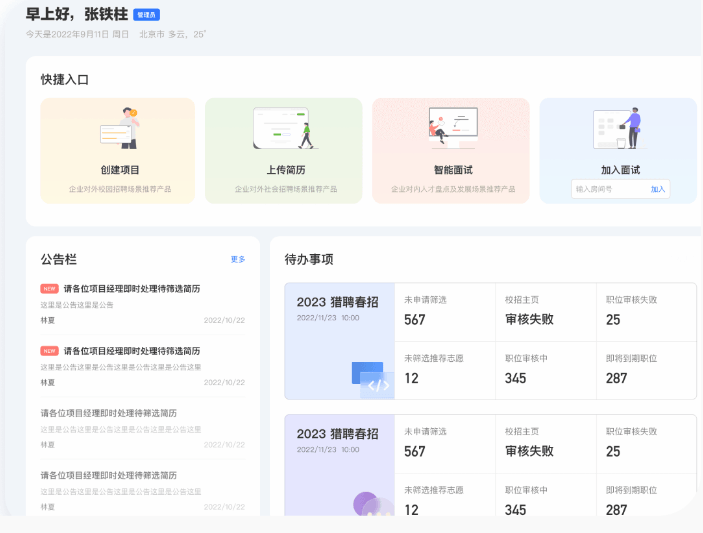Click the purple circle icon in second 猎聘春招 card
The height and width of the screenshot is (533, 703).
tap(368, 503)
